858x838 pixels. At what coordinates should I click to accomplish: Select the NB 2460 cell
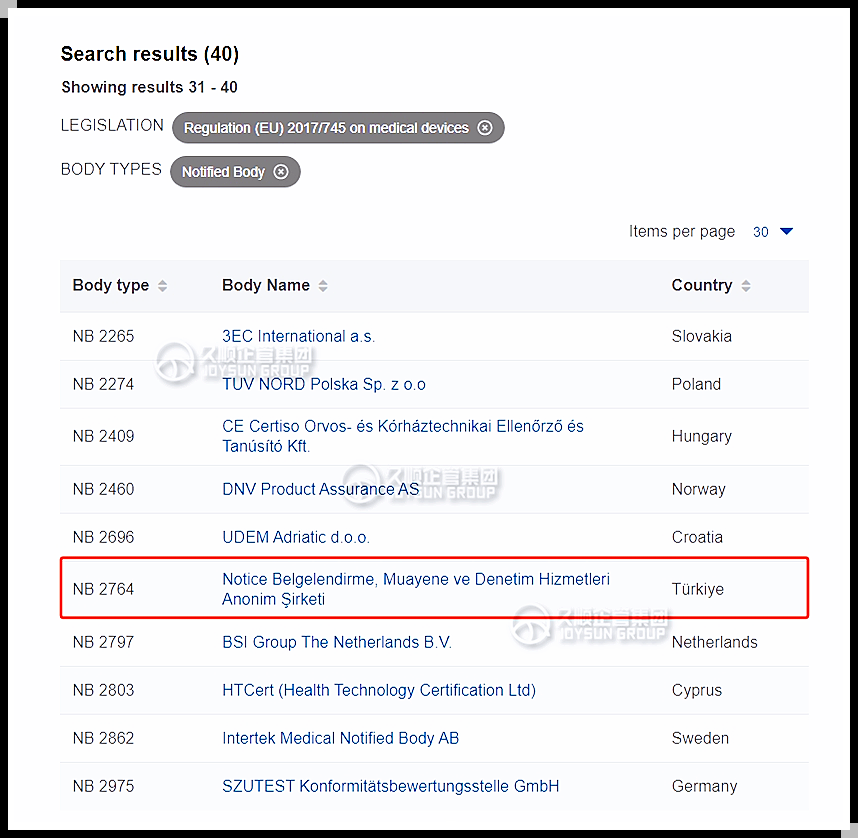(103, 489)
